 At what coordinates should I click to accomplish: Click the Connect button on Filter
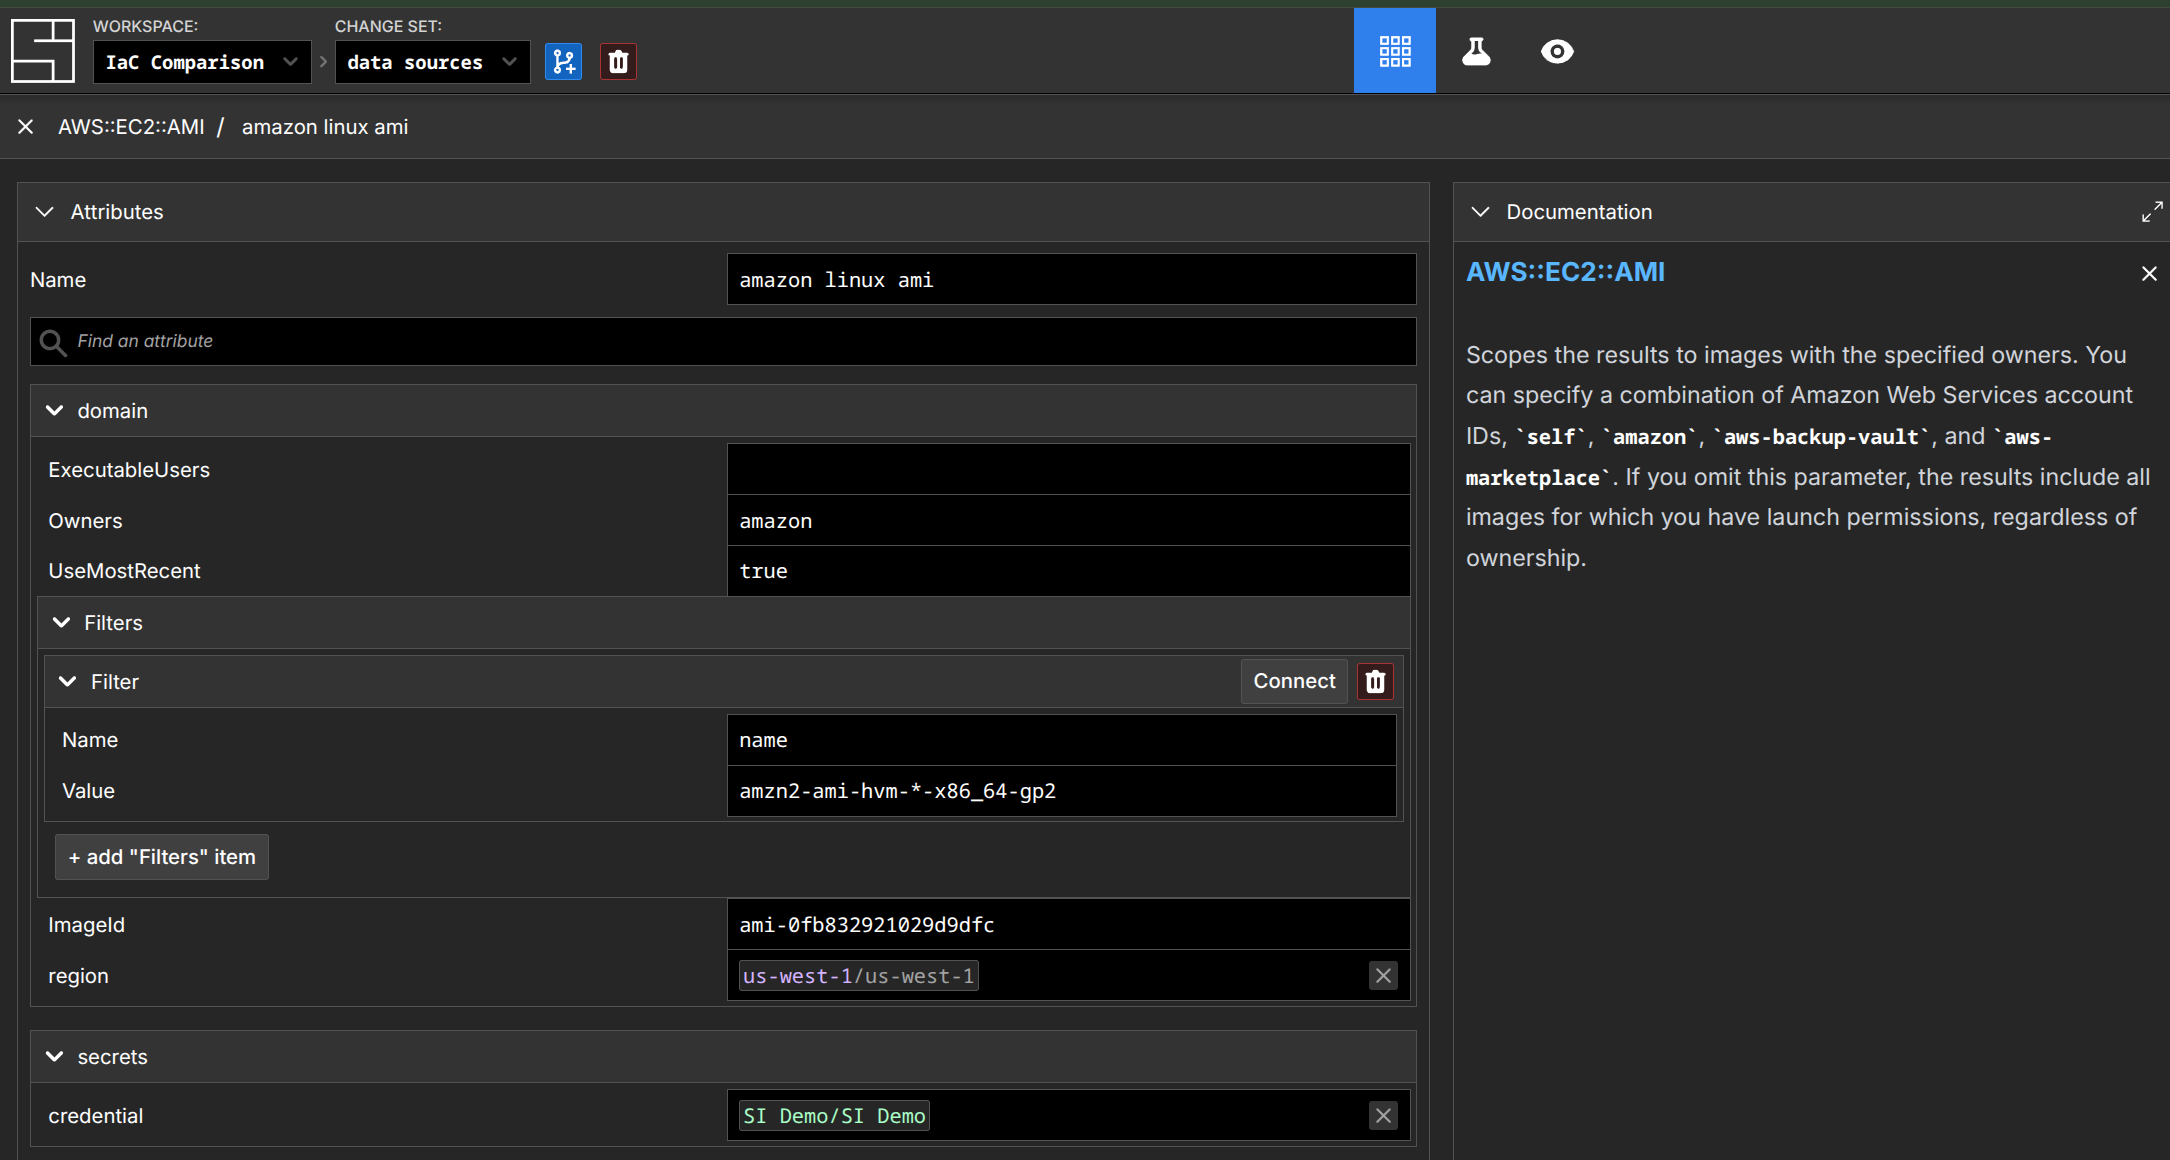(1293, 682)
